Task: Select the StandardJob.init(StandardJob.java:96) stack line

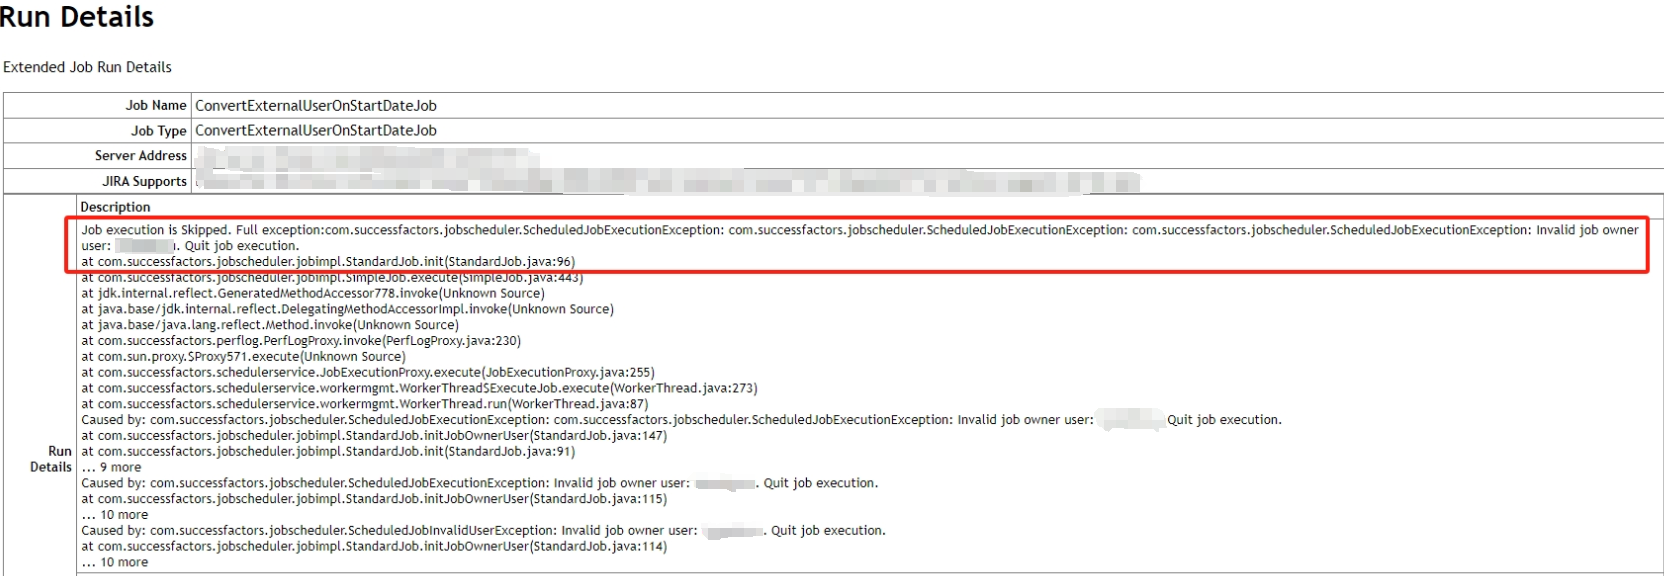Action: pyautogui.click(x=328, y=262)
